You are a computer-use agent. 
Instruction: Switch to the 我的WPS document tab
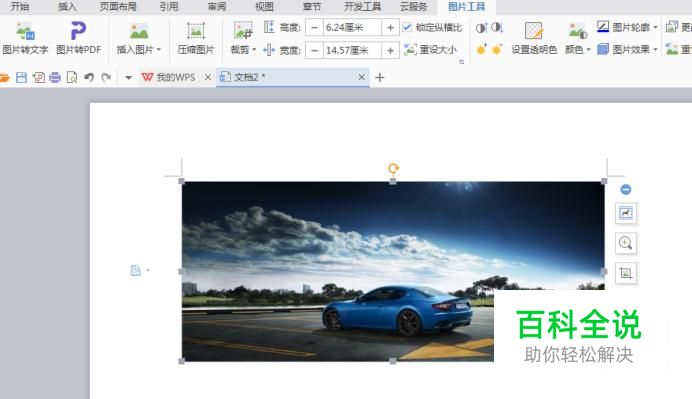[x=169, y=77]
